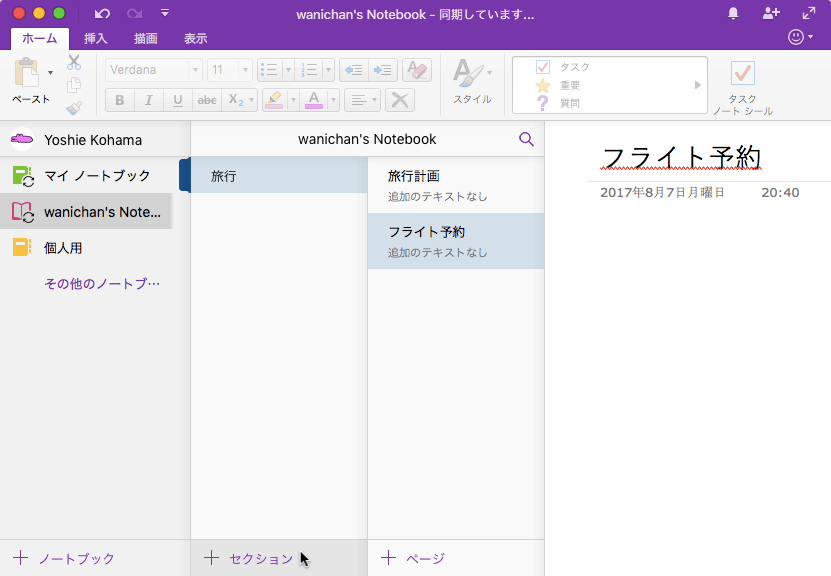Open その他のノートブック link
The width and height of the screenshot is (831, 576).
(x=102, y=284)
